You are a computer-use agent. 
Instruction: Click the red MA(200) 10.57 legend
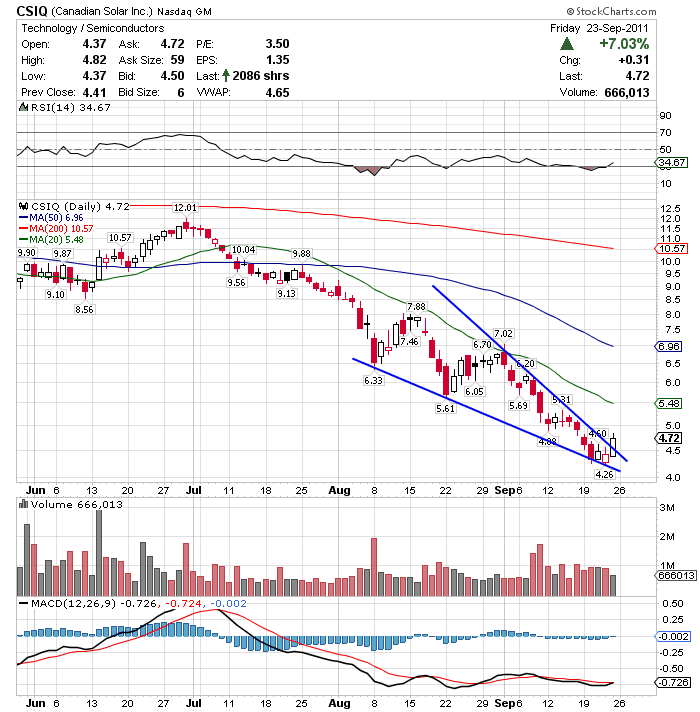click(56, 228)
